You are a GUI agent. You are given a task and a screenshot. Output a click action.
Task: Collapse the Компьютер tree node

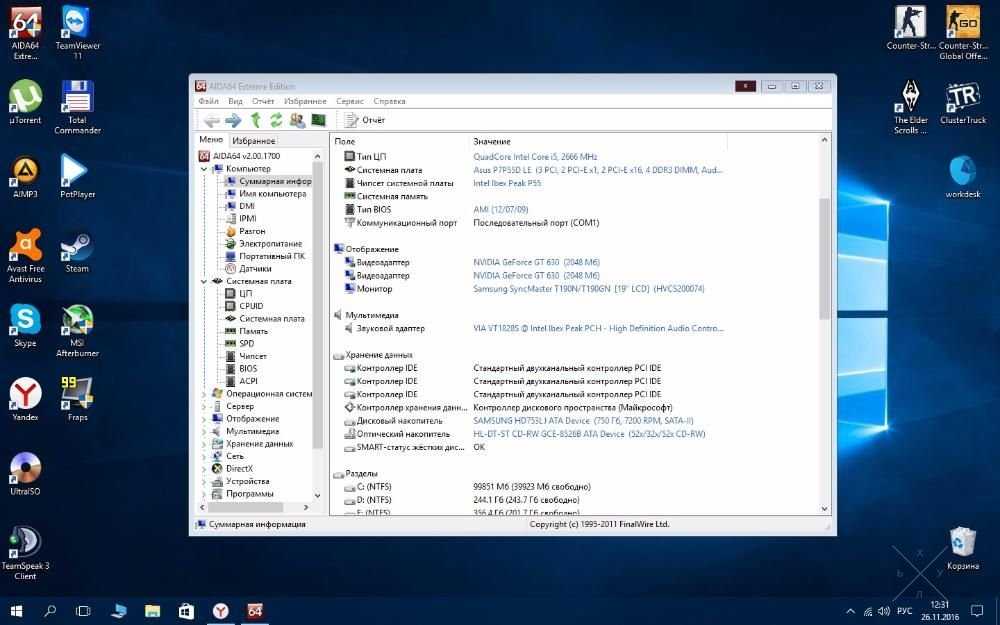tap(204, 169)
